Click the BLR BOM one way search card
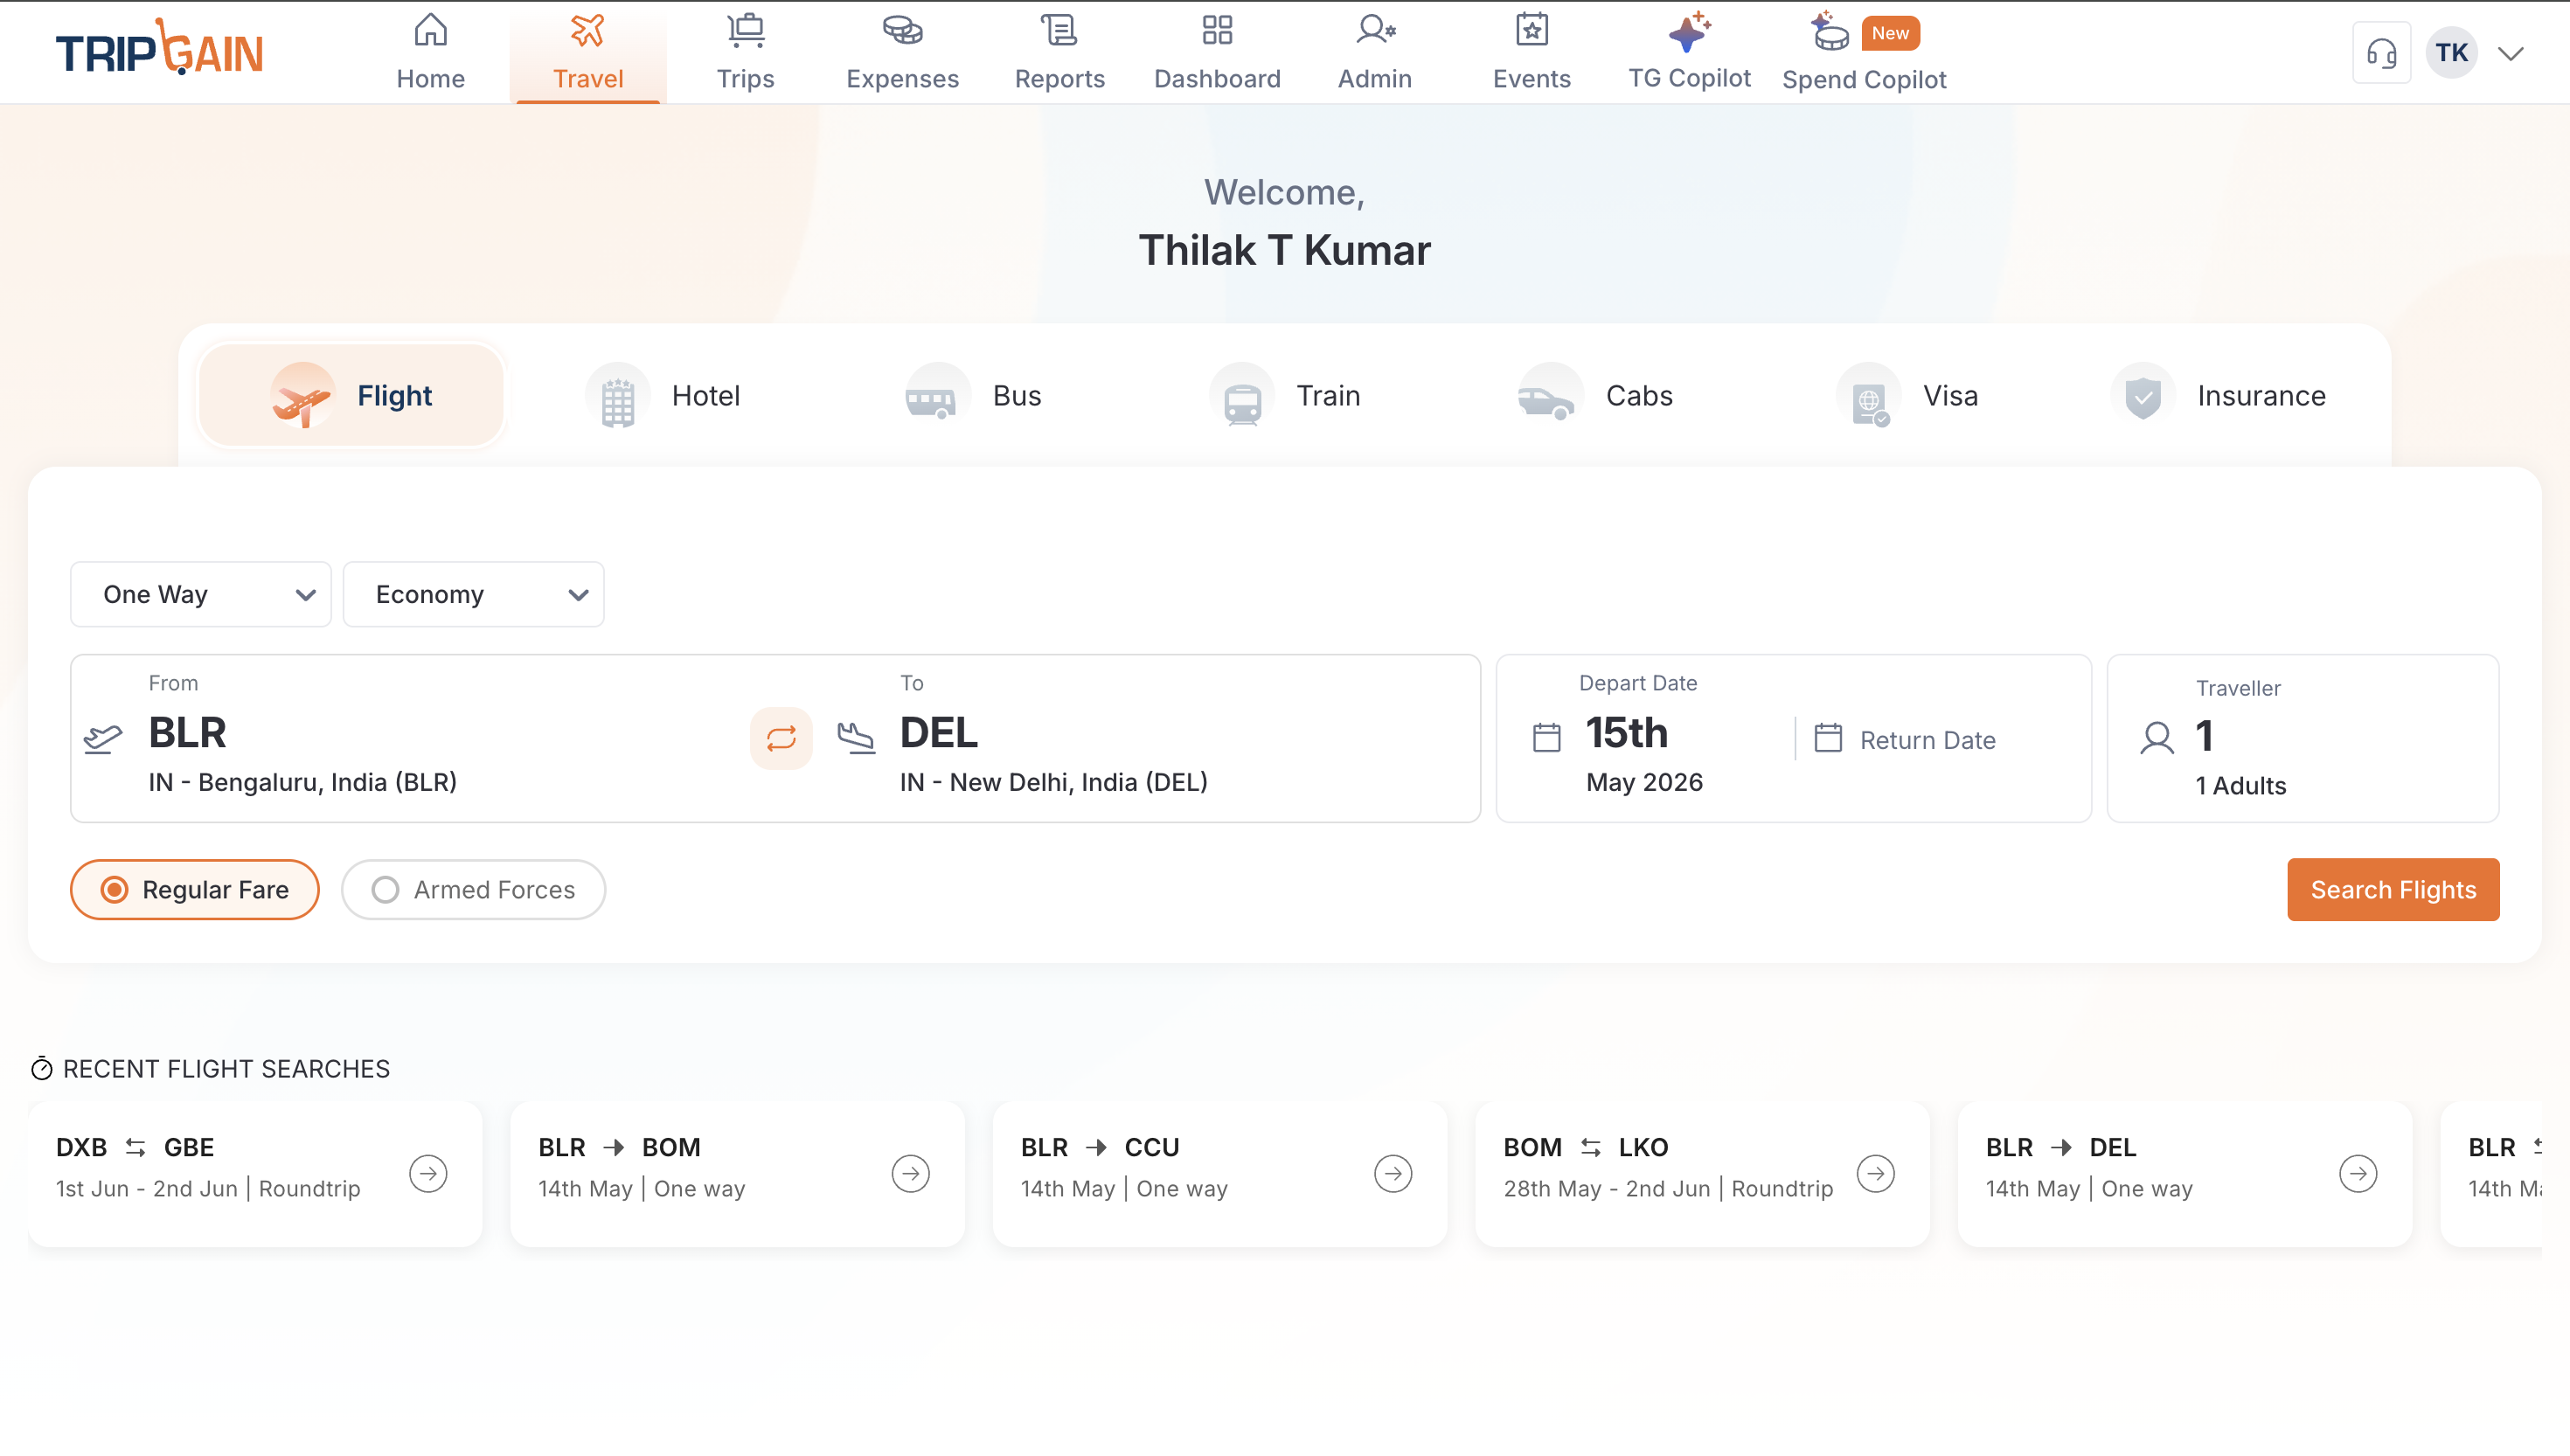Image resolution: width=2570 pixels, height=1456 pixels. click(738, 1173)
